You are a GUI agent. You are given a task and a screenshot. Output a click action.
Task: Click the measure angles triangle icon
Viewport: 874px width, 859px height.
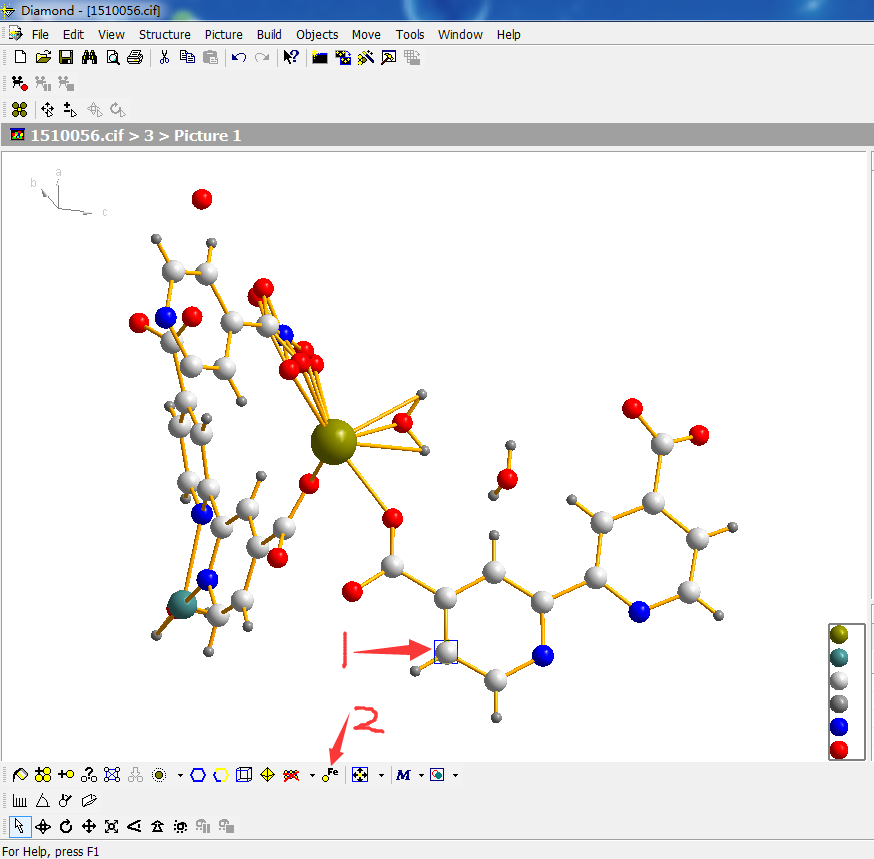point(42,800)
